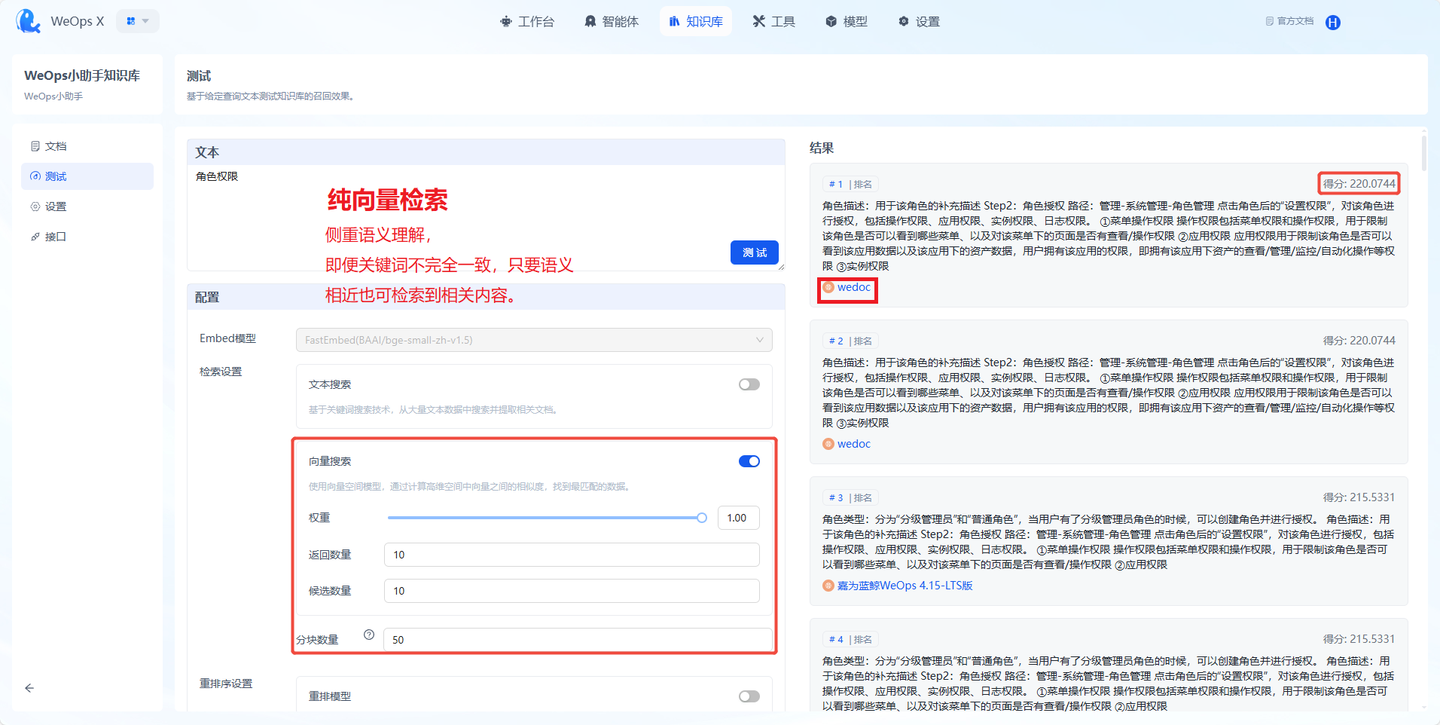This screenshot has width=1440, height=725.
Task: Click the WeOps小助手知识库 title
Action: 82,75
